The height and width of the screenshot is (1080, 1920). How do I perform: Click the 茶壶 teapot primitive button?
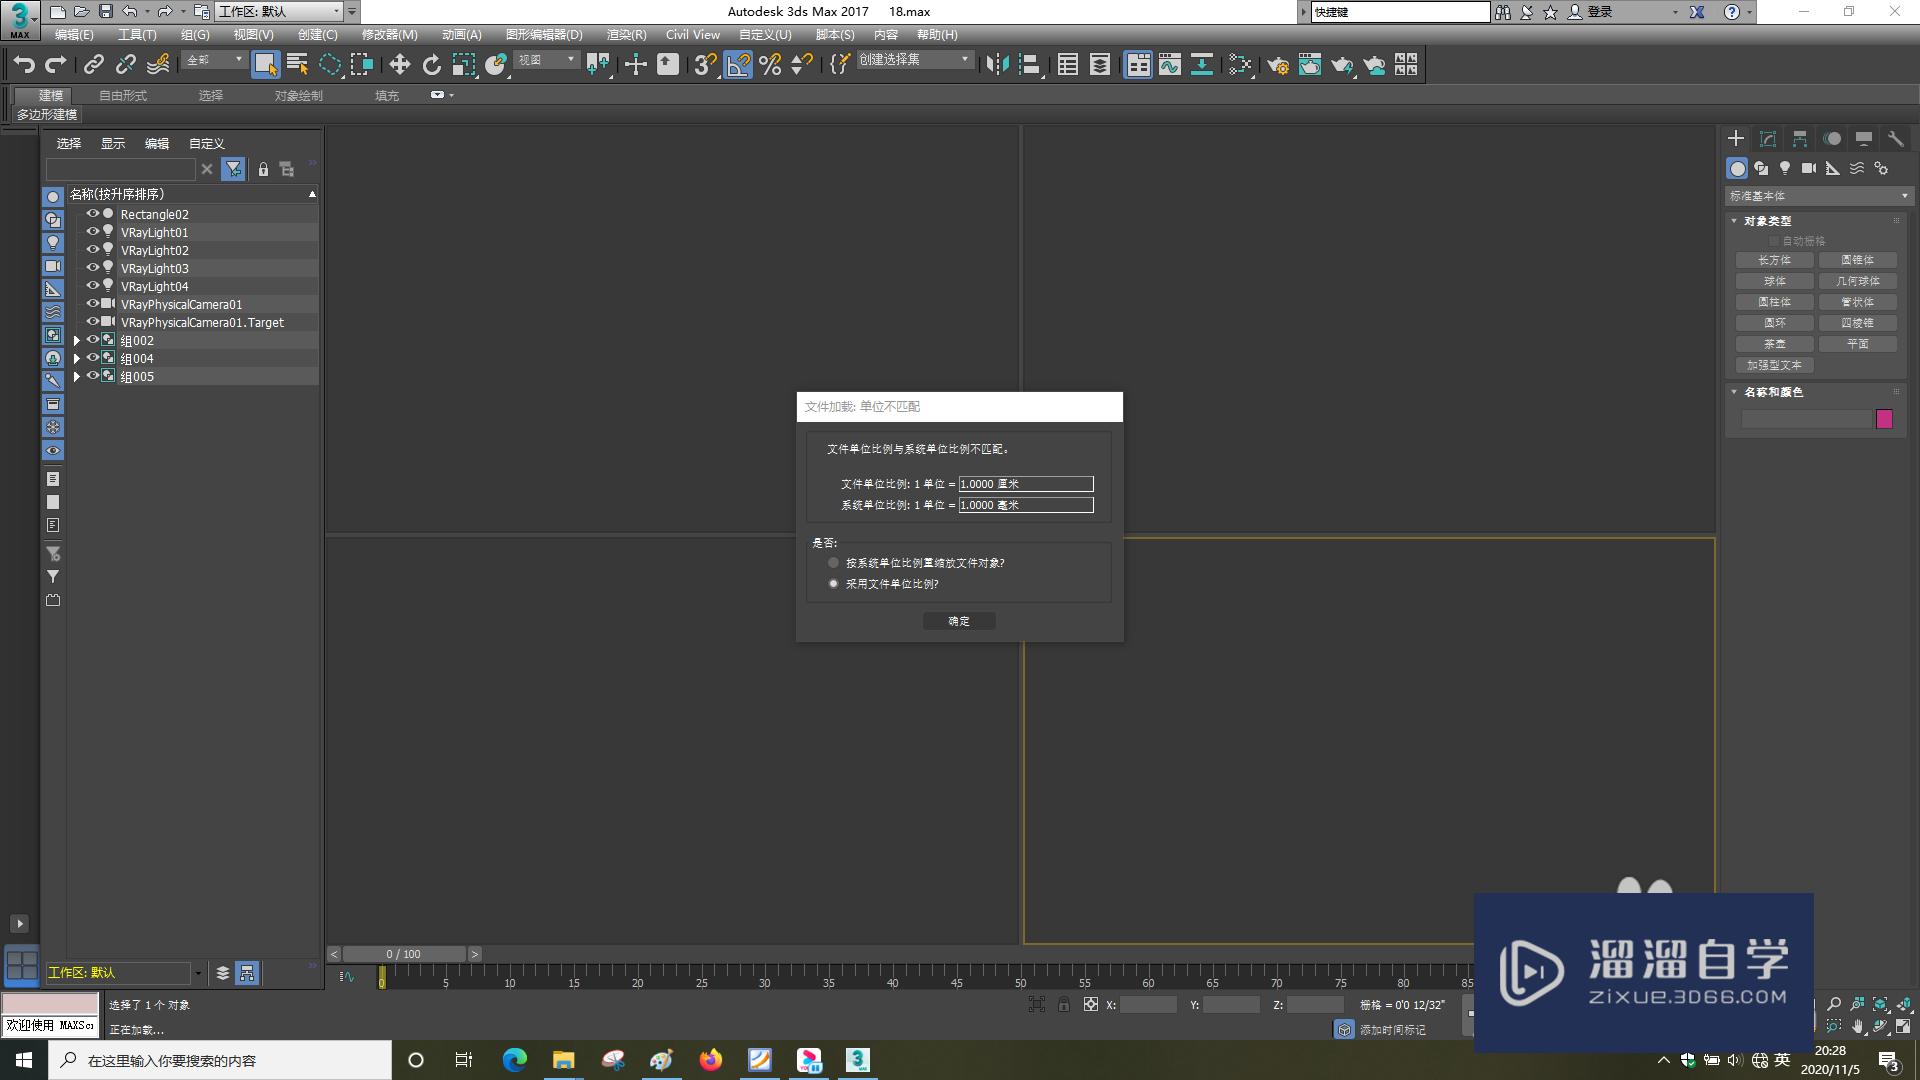tap(1775, 344)
